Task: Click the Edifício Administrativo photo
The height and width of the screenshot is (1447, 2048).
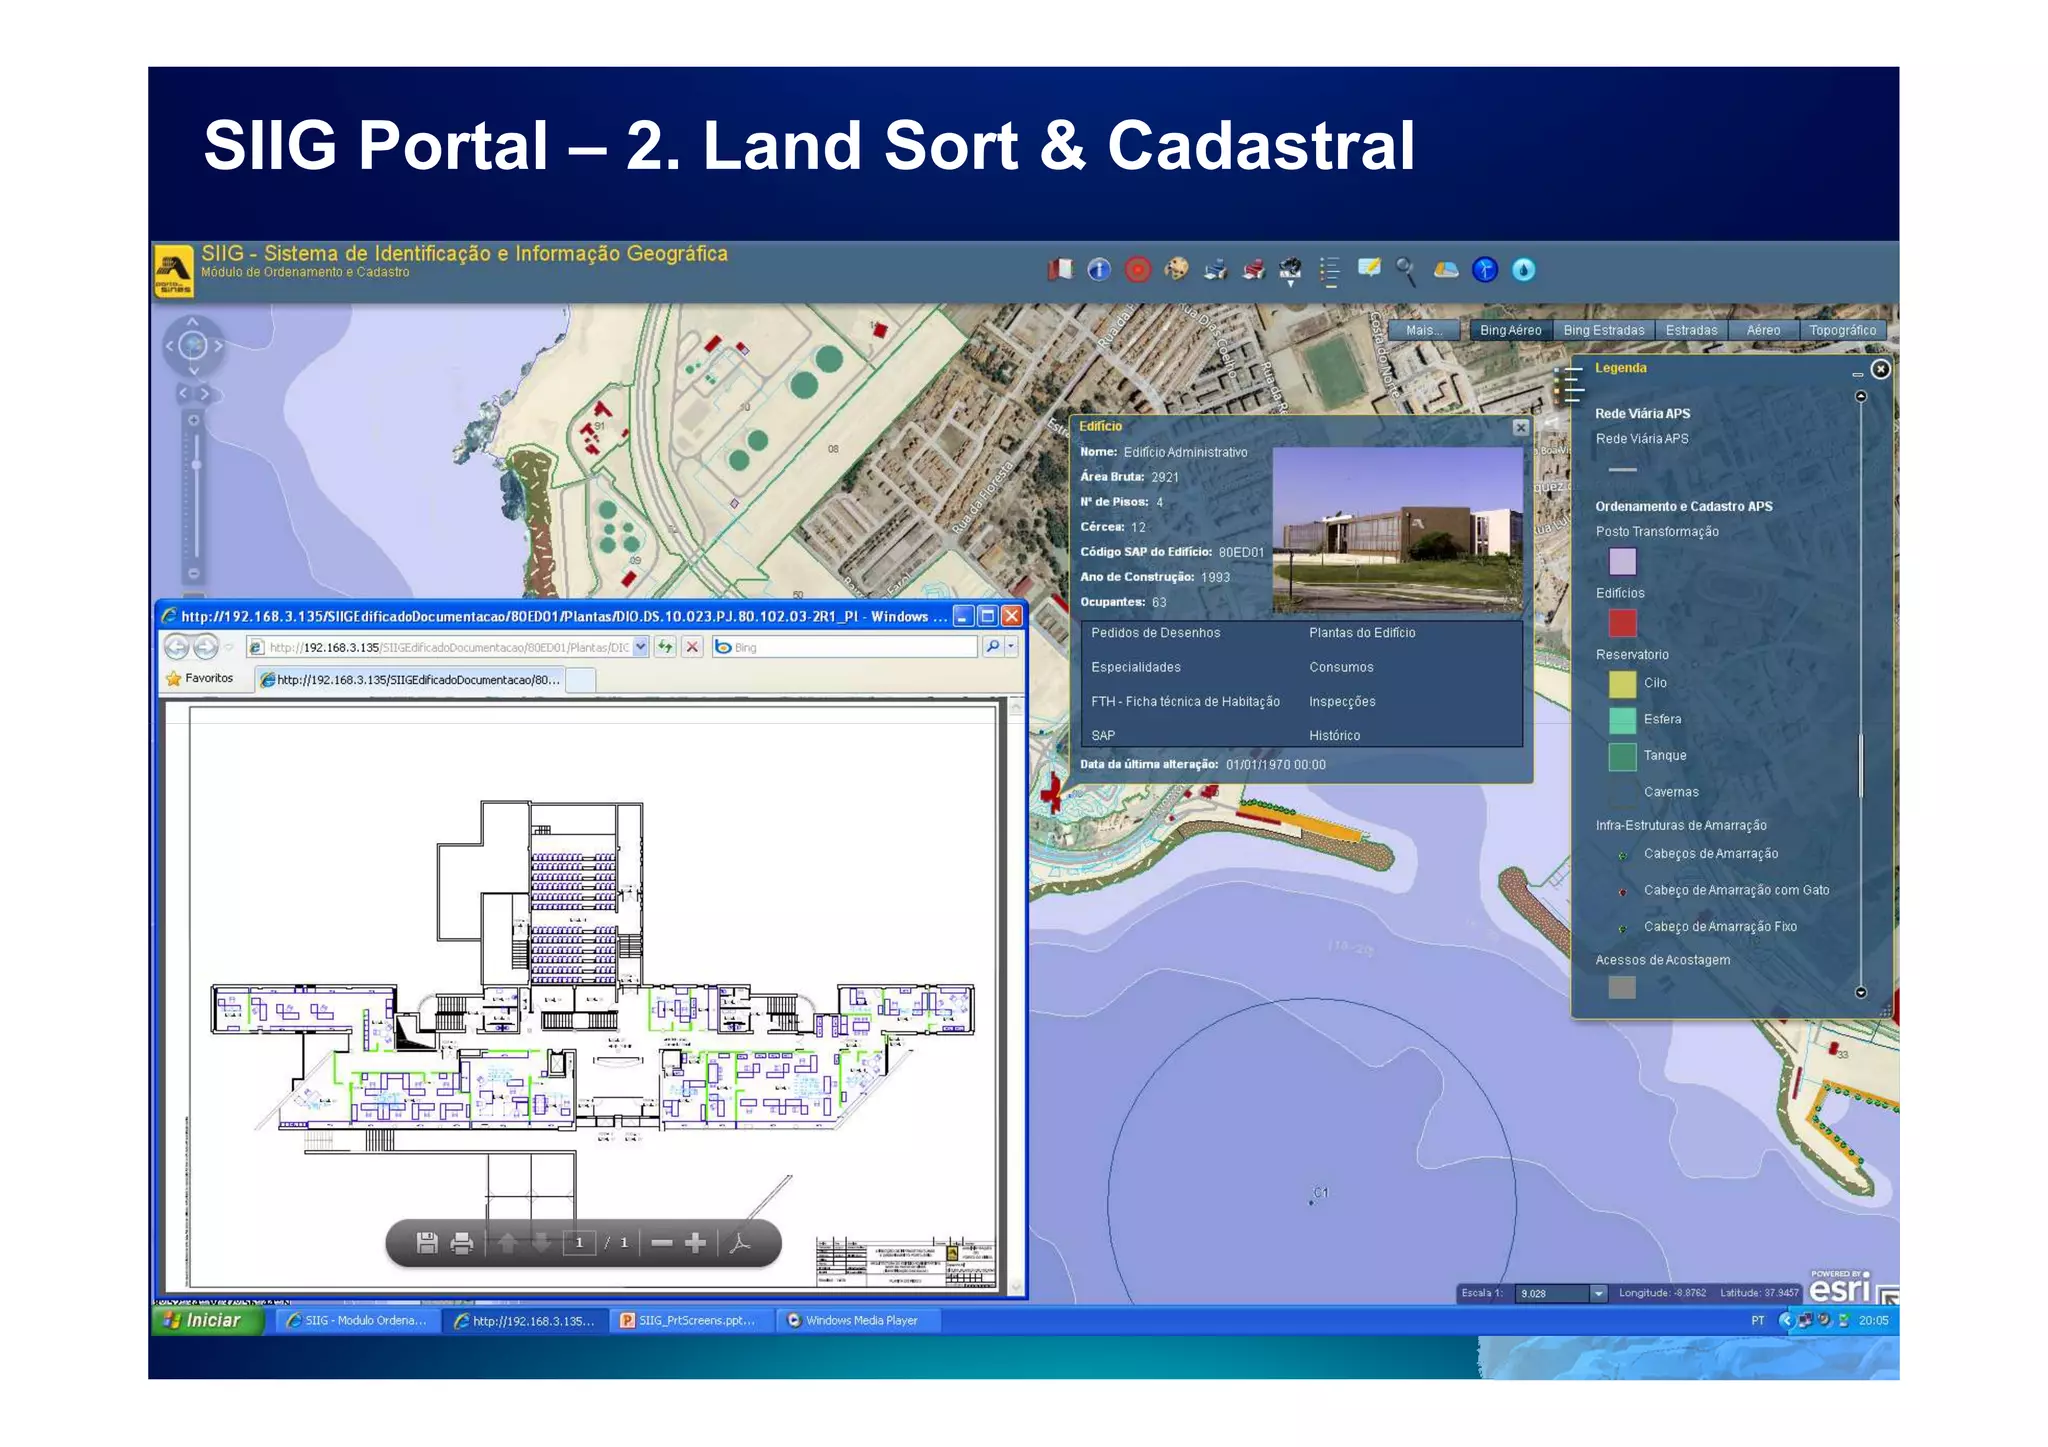Action: point(1396,529)
